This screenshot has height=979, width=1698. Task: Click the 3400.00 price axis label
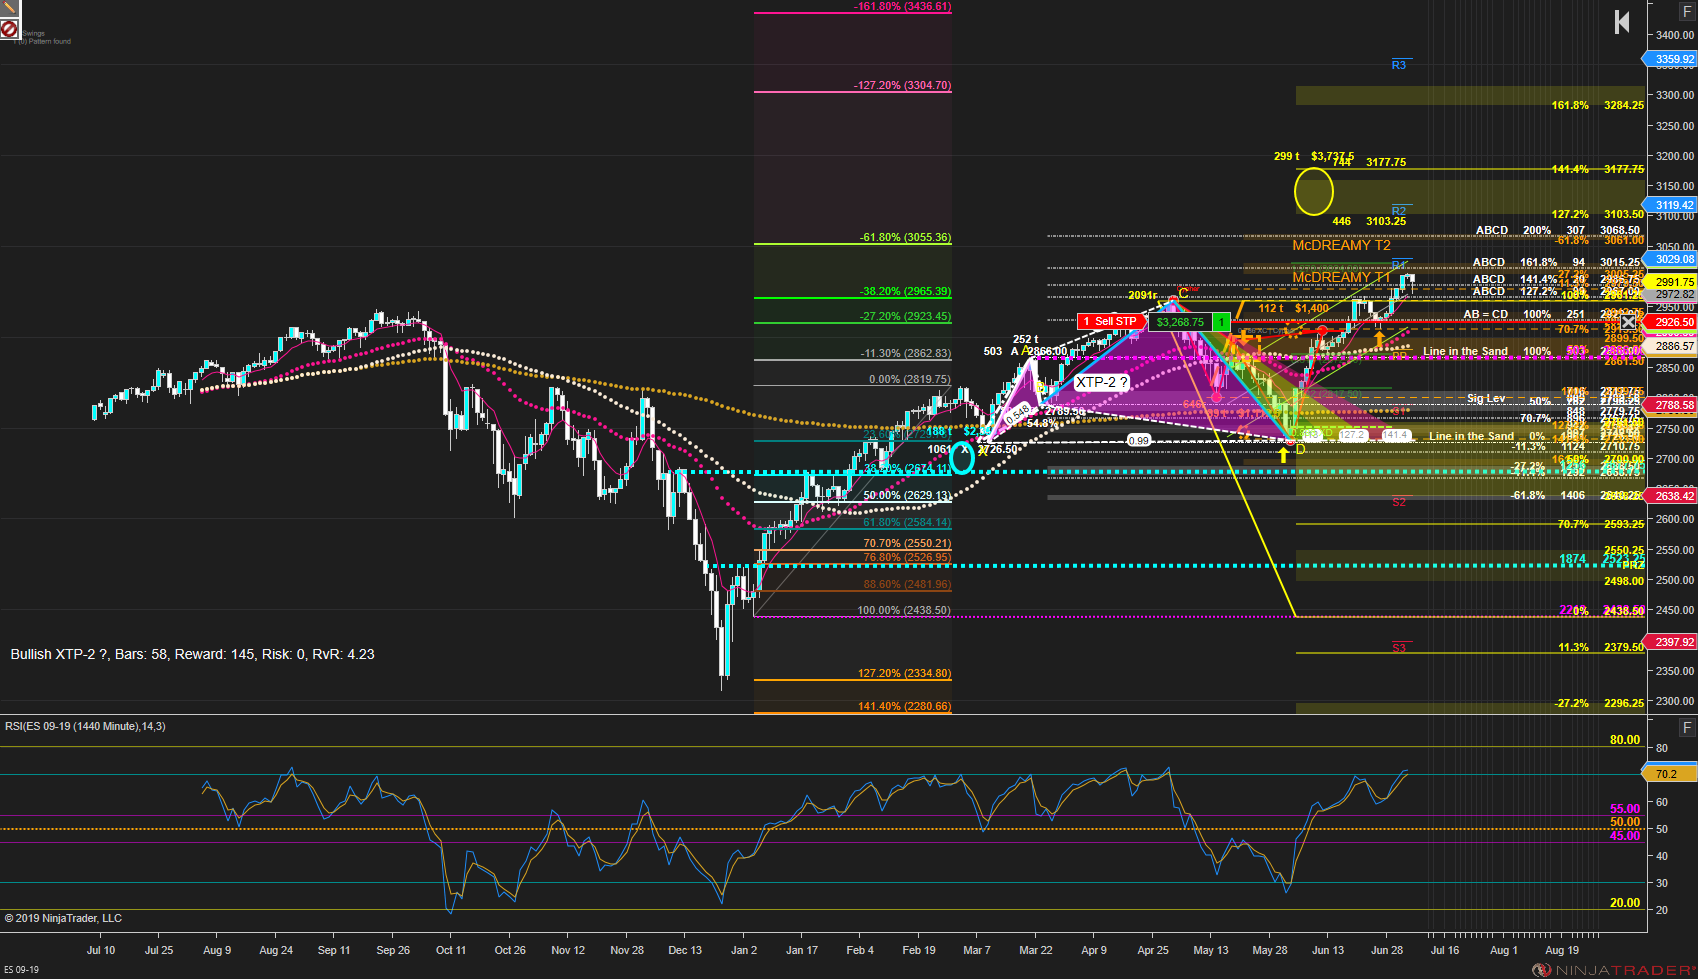click(1675, 35)
